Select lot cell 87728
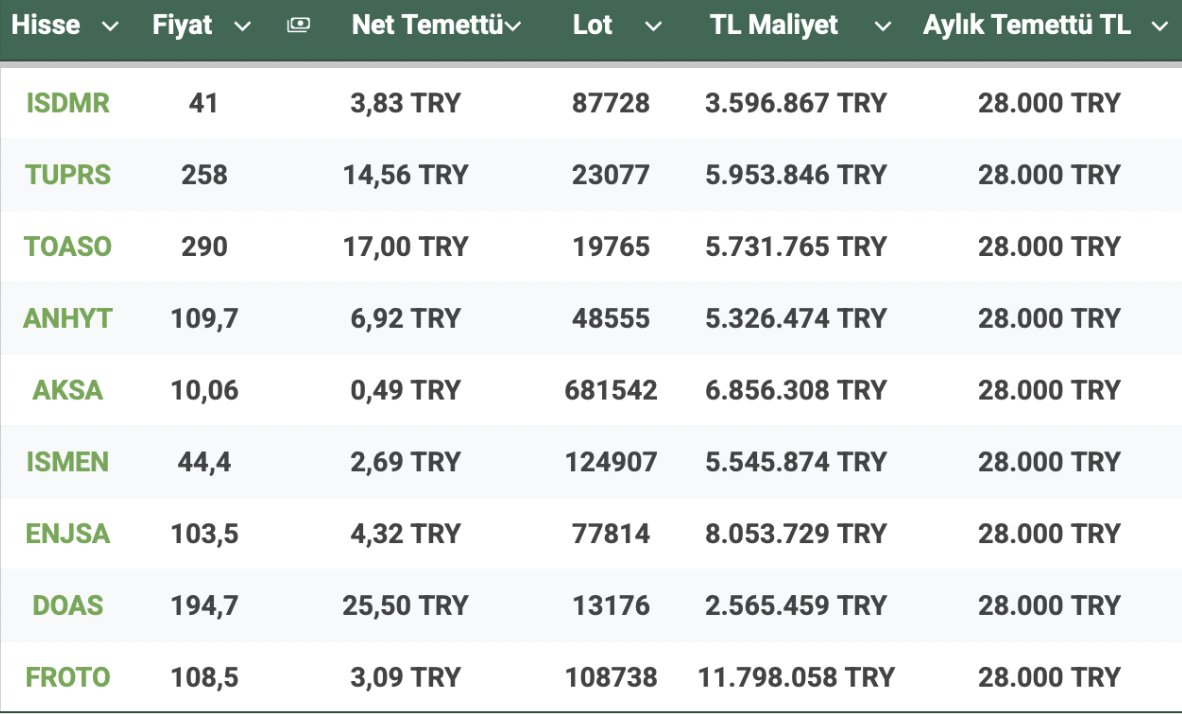Screen dimensions: 1182x714 click(x=611, y=103)
